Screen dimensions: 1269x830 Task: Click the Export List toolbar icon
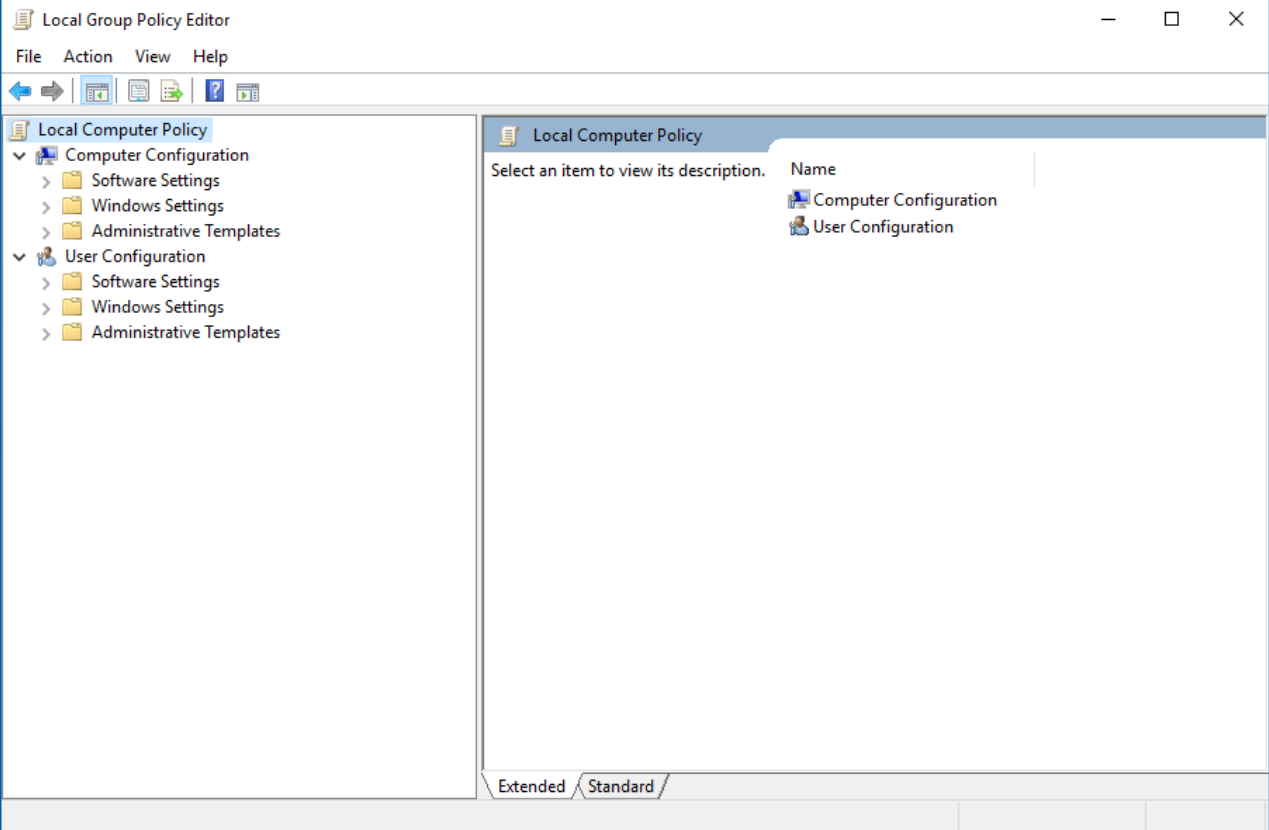(172, 92)
